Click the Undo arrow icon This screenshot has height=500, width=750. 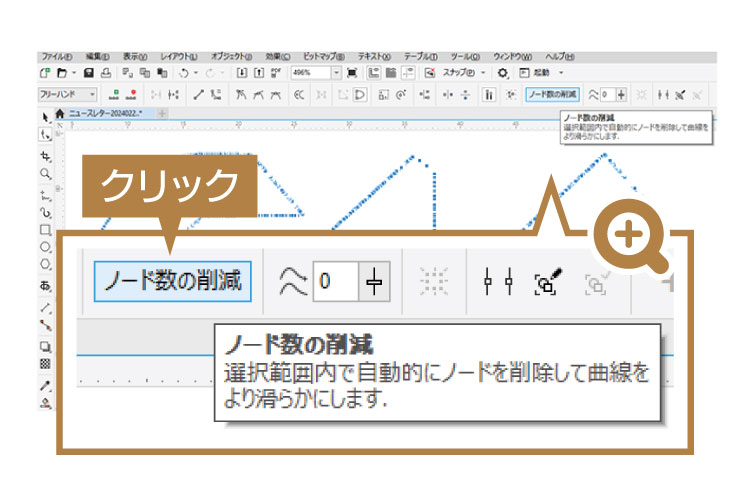(184, 73)
